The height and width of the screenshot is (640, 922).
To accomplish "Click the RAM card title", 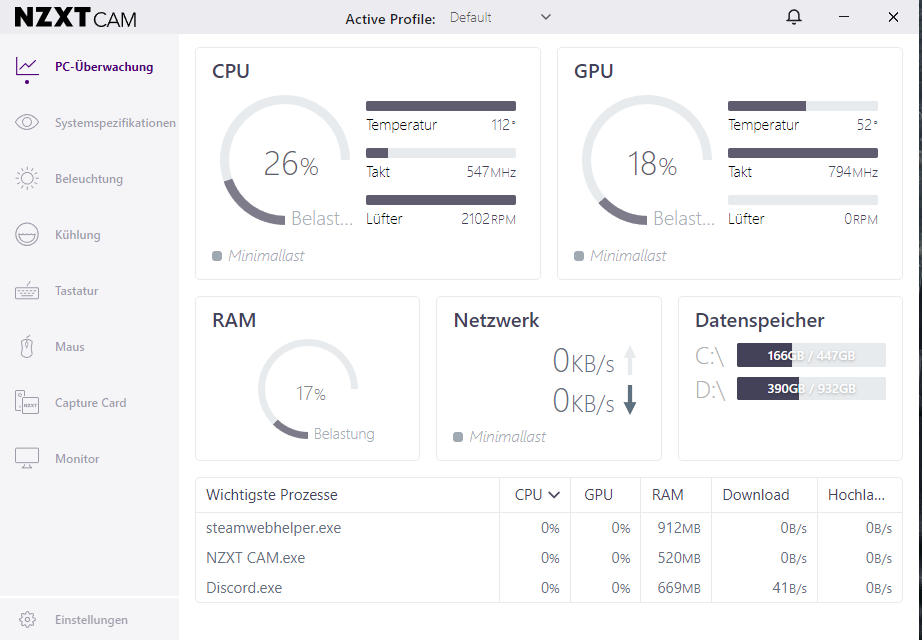I will (x=234, y=320).
